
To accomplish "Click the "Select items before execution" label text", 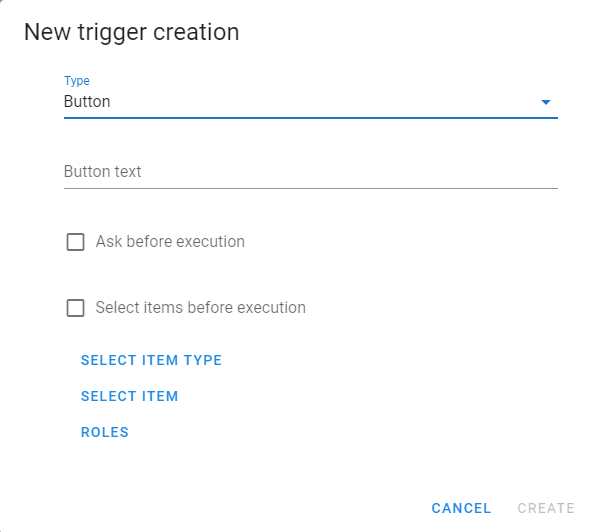I will pos(201,308).
